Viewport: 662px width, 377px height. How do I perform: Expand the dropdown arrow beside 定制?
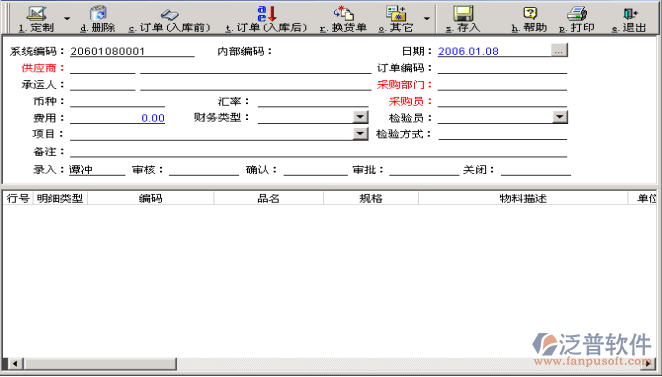click(67, 18)
